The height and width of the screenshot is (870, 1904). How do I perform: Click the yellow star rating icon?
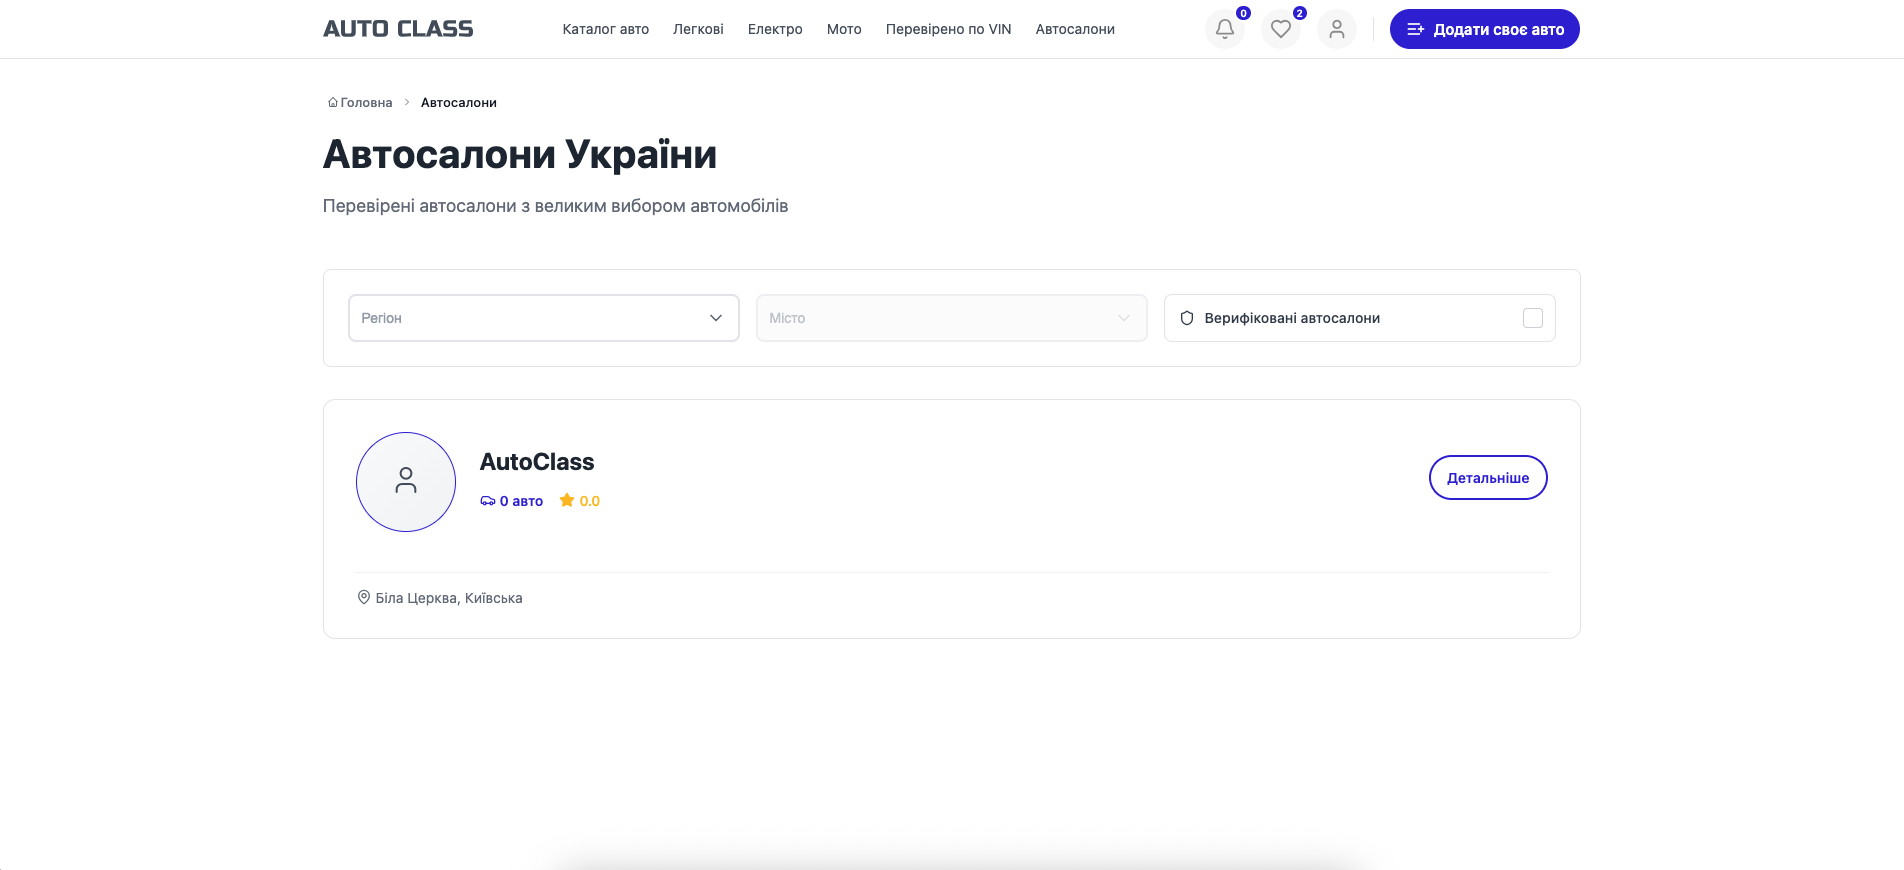click(x=567, y=500)
